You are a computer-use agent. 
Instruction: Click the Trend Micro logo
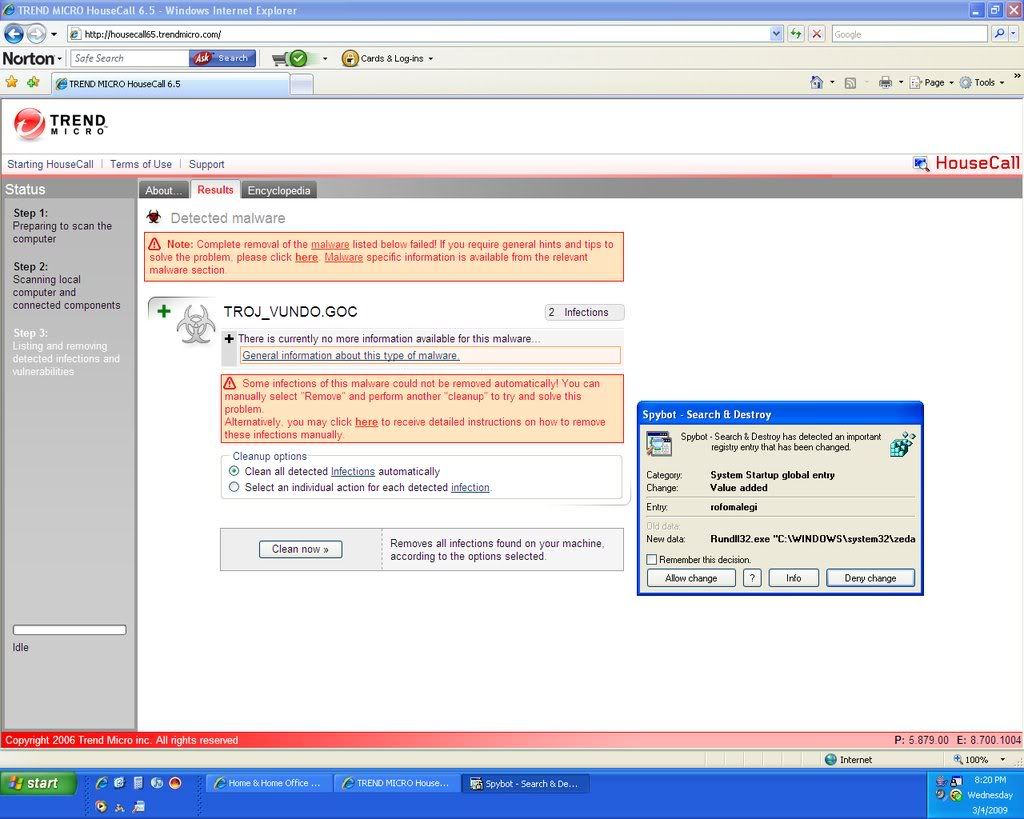point(60,124)
